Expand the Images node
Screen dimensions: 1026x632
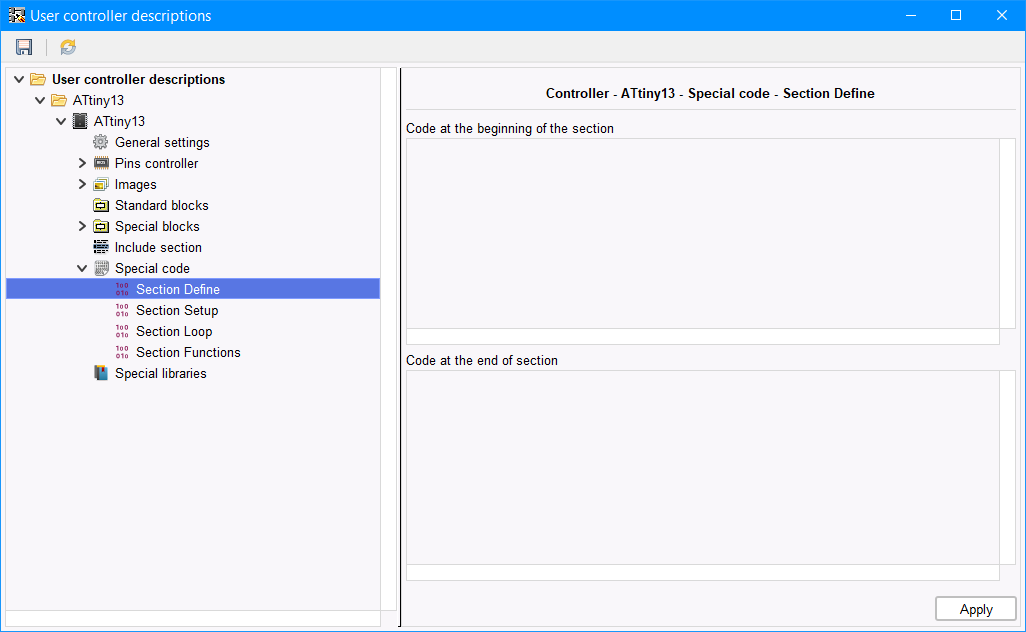(x=82, y=184)
